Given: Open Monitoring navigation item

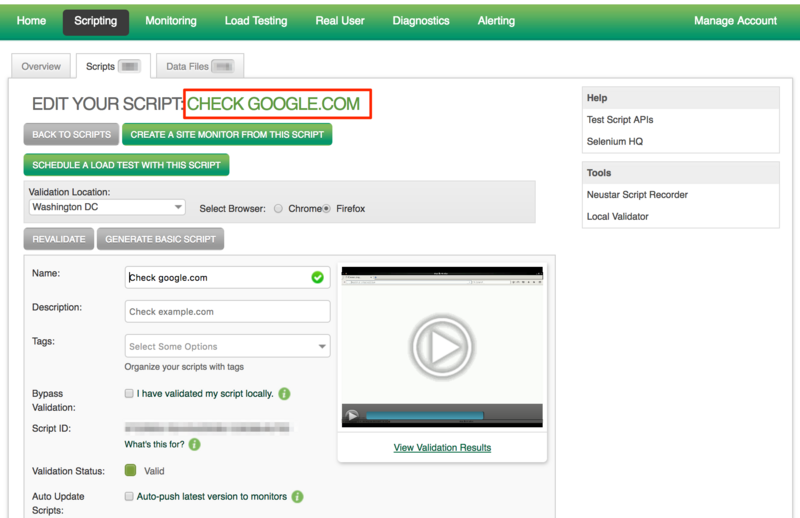Looking at the screenshot, I should click(x=171, y=21).
